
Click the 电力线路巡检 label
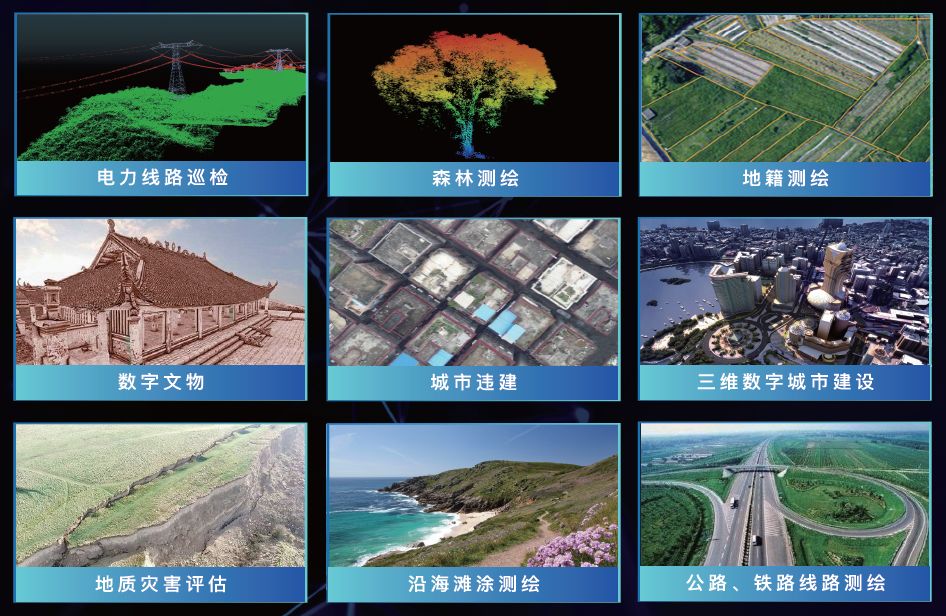(x=162, y=178)
